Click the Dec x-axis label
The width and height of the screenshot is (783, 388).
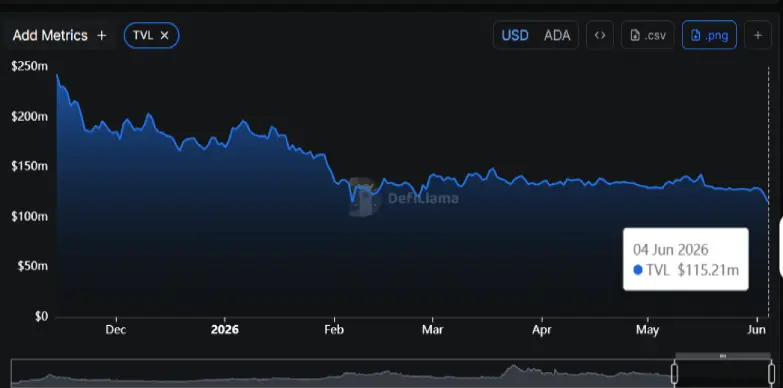[x=116, y=330]
